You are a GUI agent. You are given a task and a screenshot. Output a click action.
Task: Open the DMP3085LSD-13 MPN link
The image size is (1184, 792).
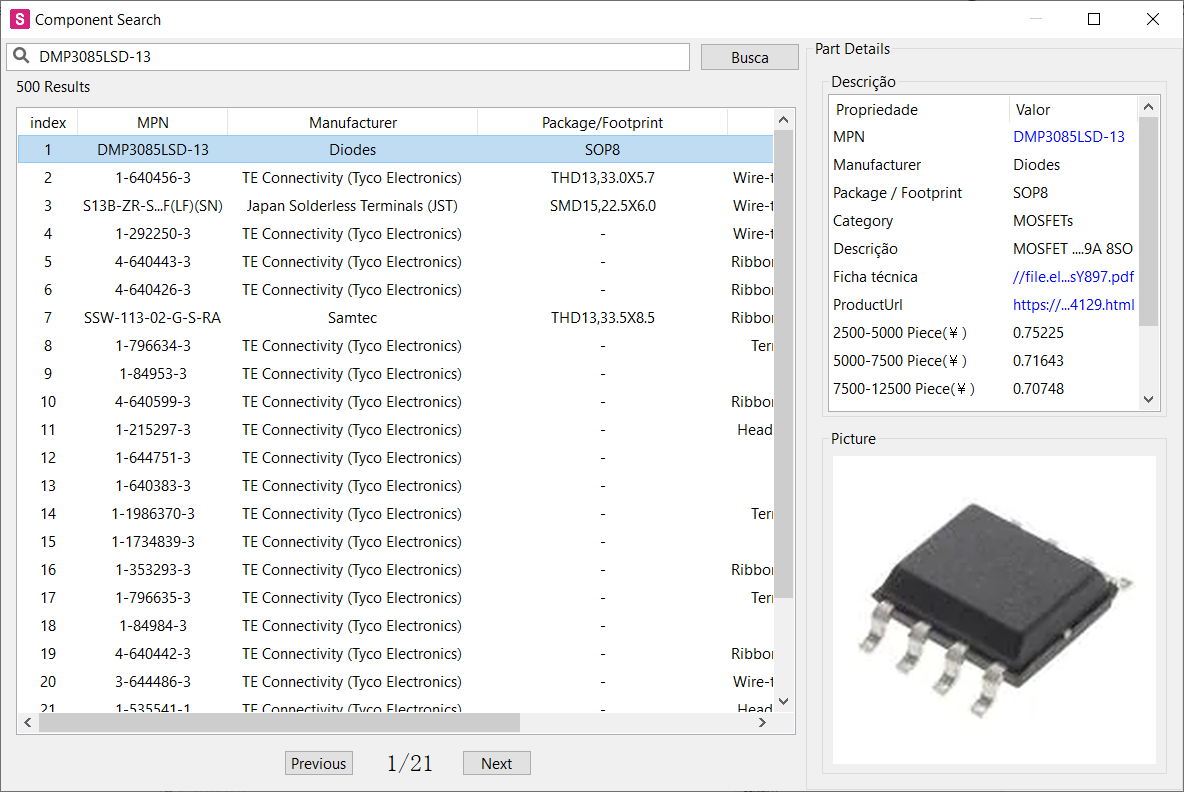tap(1068, 137)
